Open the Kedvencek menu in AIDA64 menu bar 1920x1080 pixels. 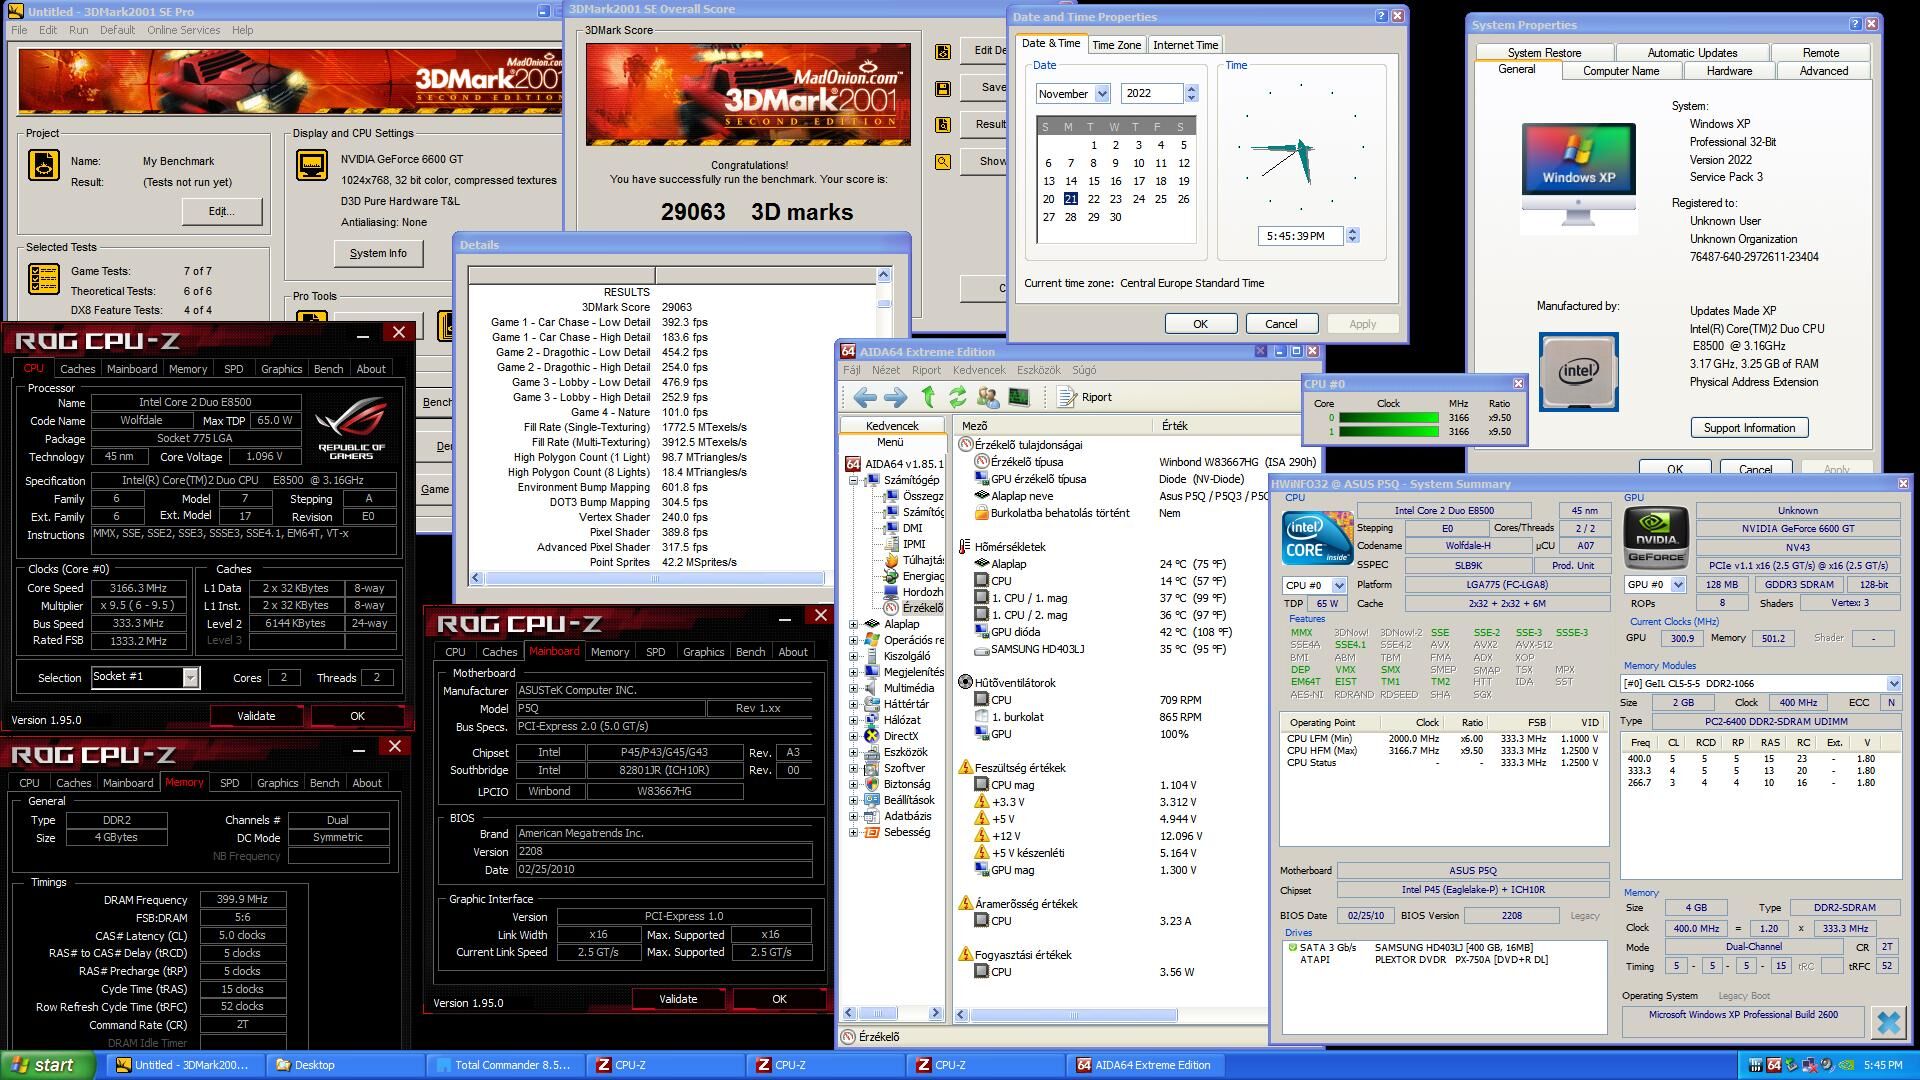(978, 370)
